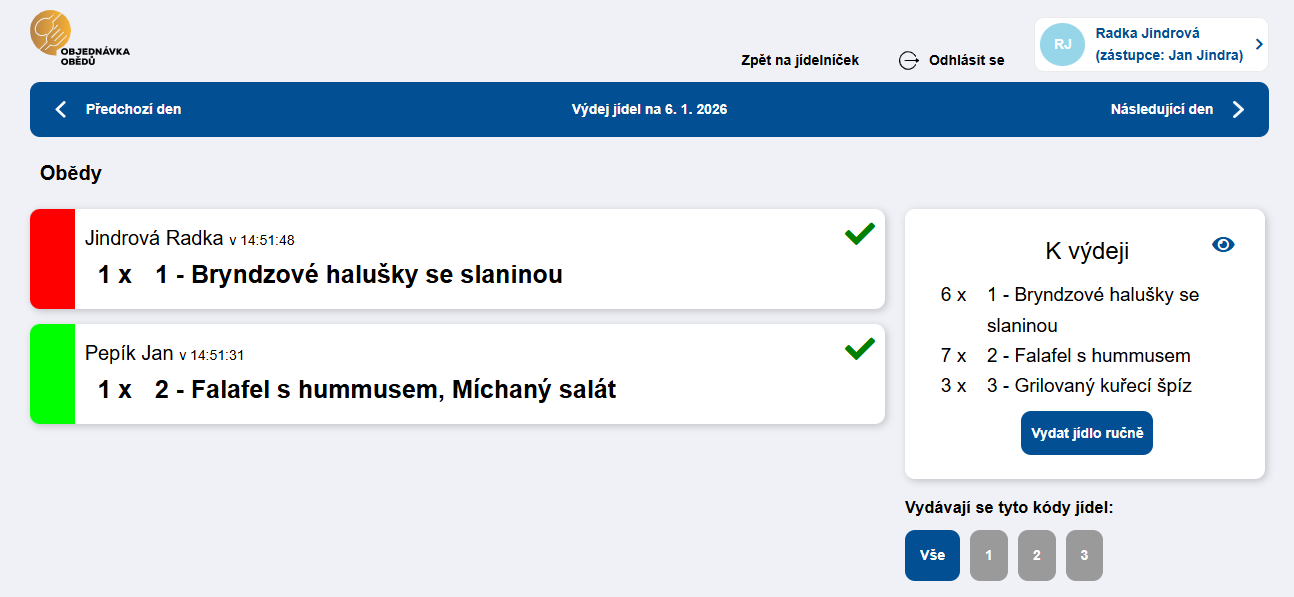Image resolution: width=1294 pixels, height=597 pixels.
Task: Go to Předchozí den
Action: point(133,109)
